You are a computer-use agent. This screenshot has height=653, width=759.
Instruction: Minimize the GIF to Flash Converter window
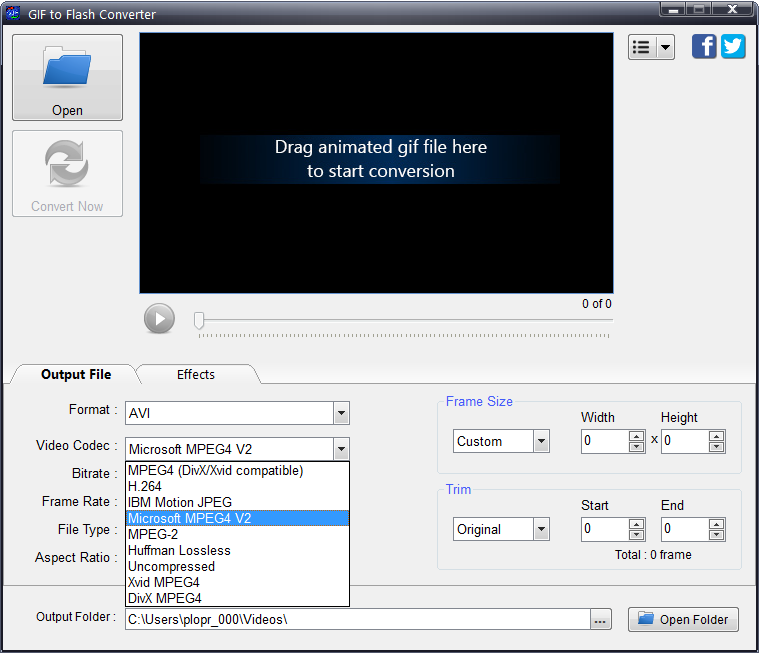673,9
